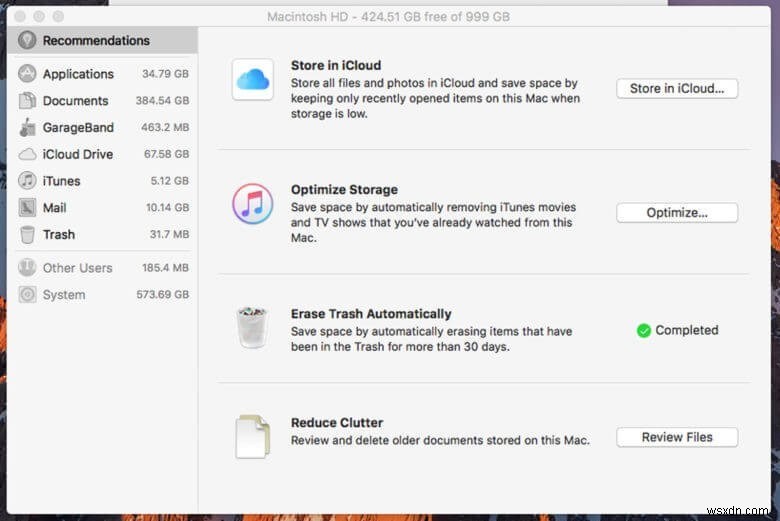Click the Store in iCloud description paragraph
Image resolution: width=780 pixels, height=521 pixels.
click(435, 99)
